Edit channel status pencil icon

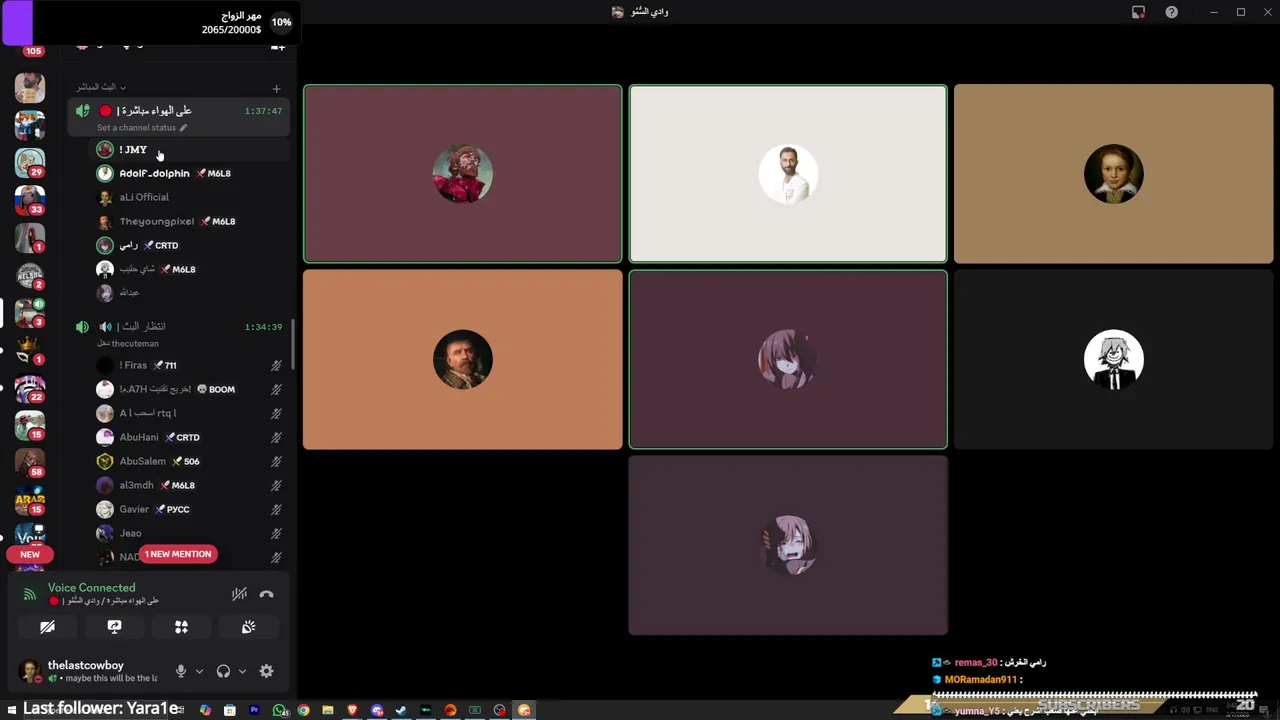coord(183,128)
